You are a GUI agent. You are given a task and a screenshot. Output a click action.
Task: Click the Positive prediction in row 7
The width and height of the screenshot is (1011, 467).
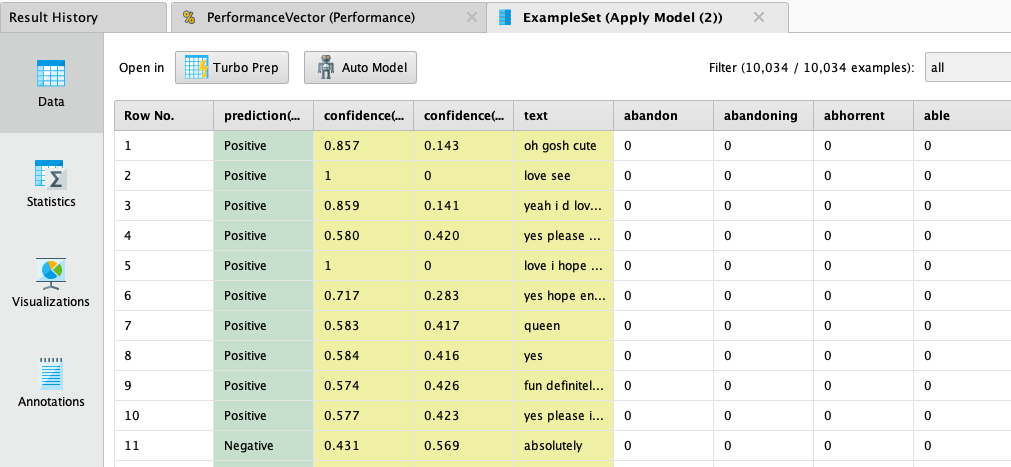point(264,326)
